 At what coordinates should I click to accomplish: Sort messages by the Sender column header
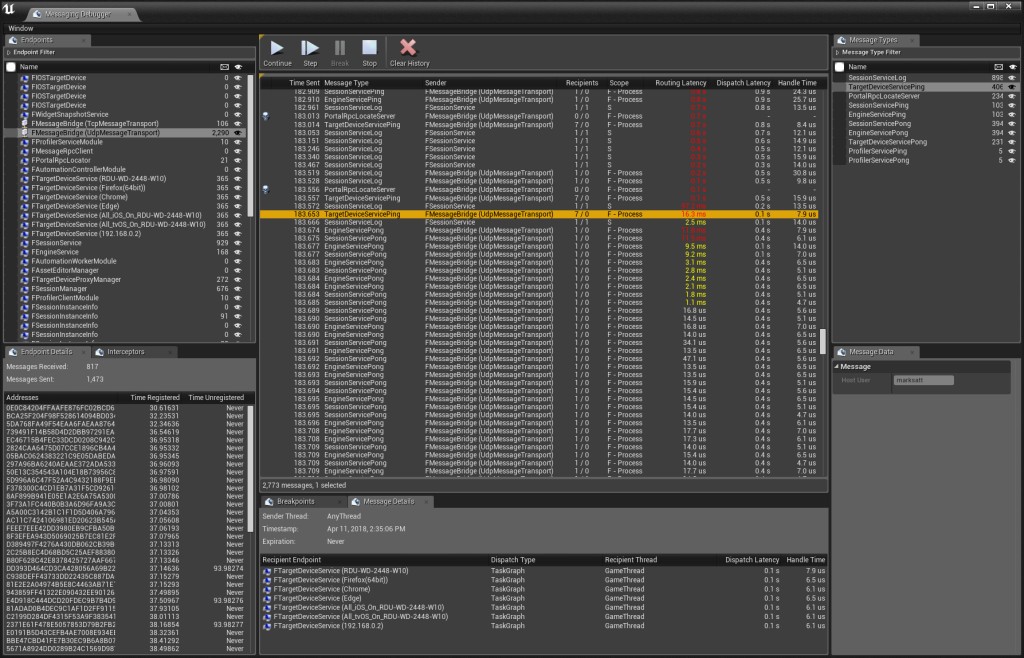pyautogui.click(x=436, y=83)
